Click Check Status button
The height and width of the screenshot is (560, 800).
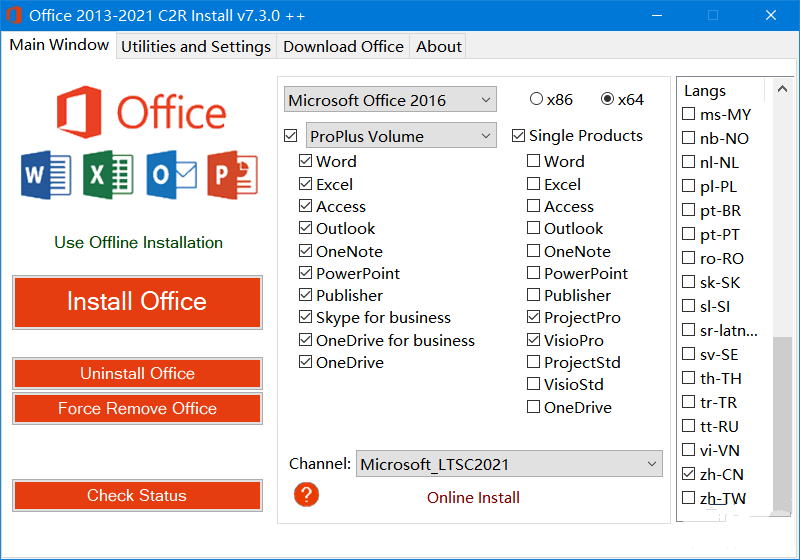[x=137, y=495]
